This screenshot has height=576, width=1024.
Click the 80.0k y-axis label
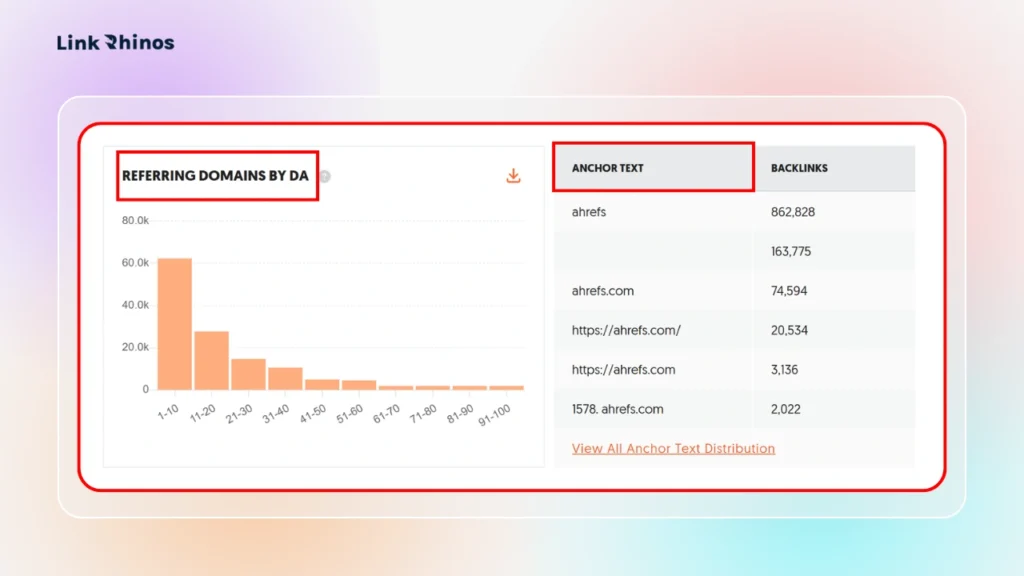135,221
